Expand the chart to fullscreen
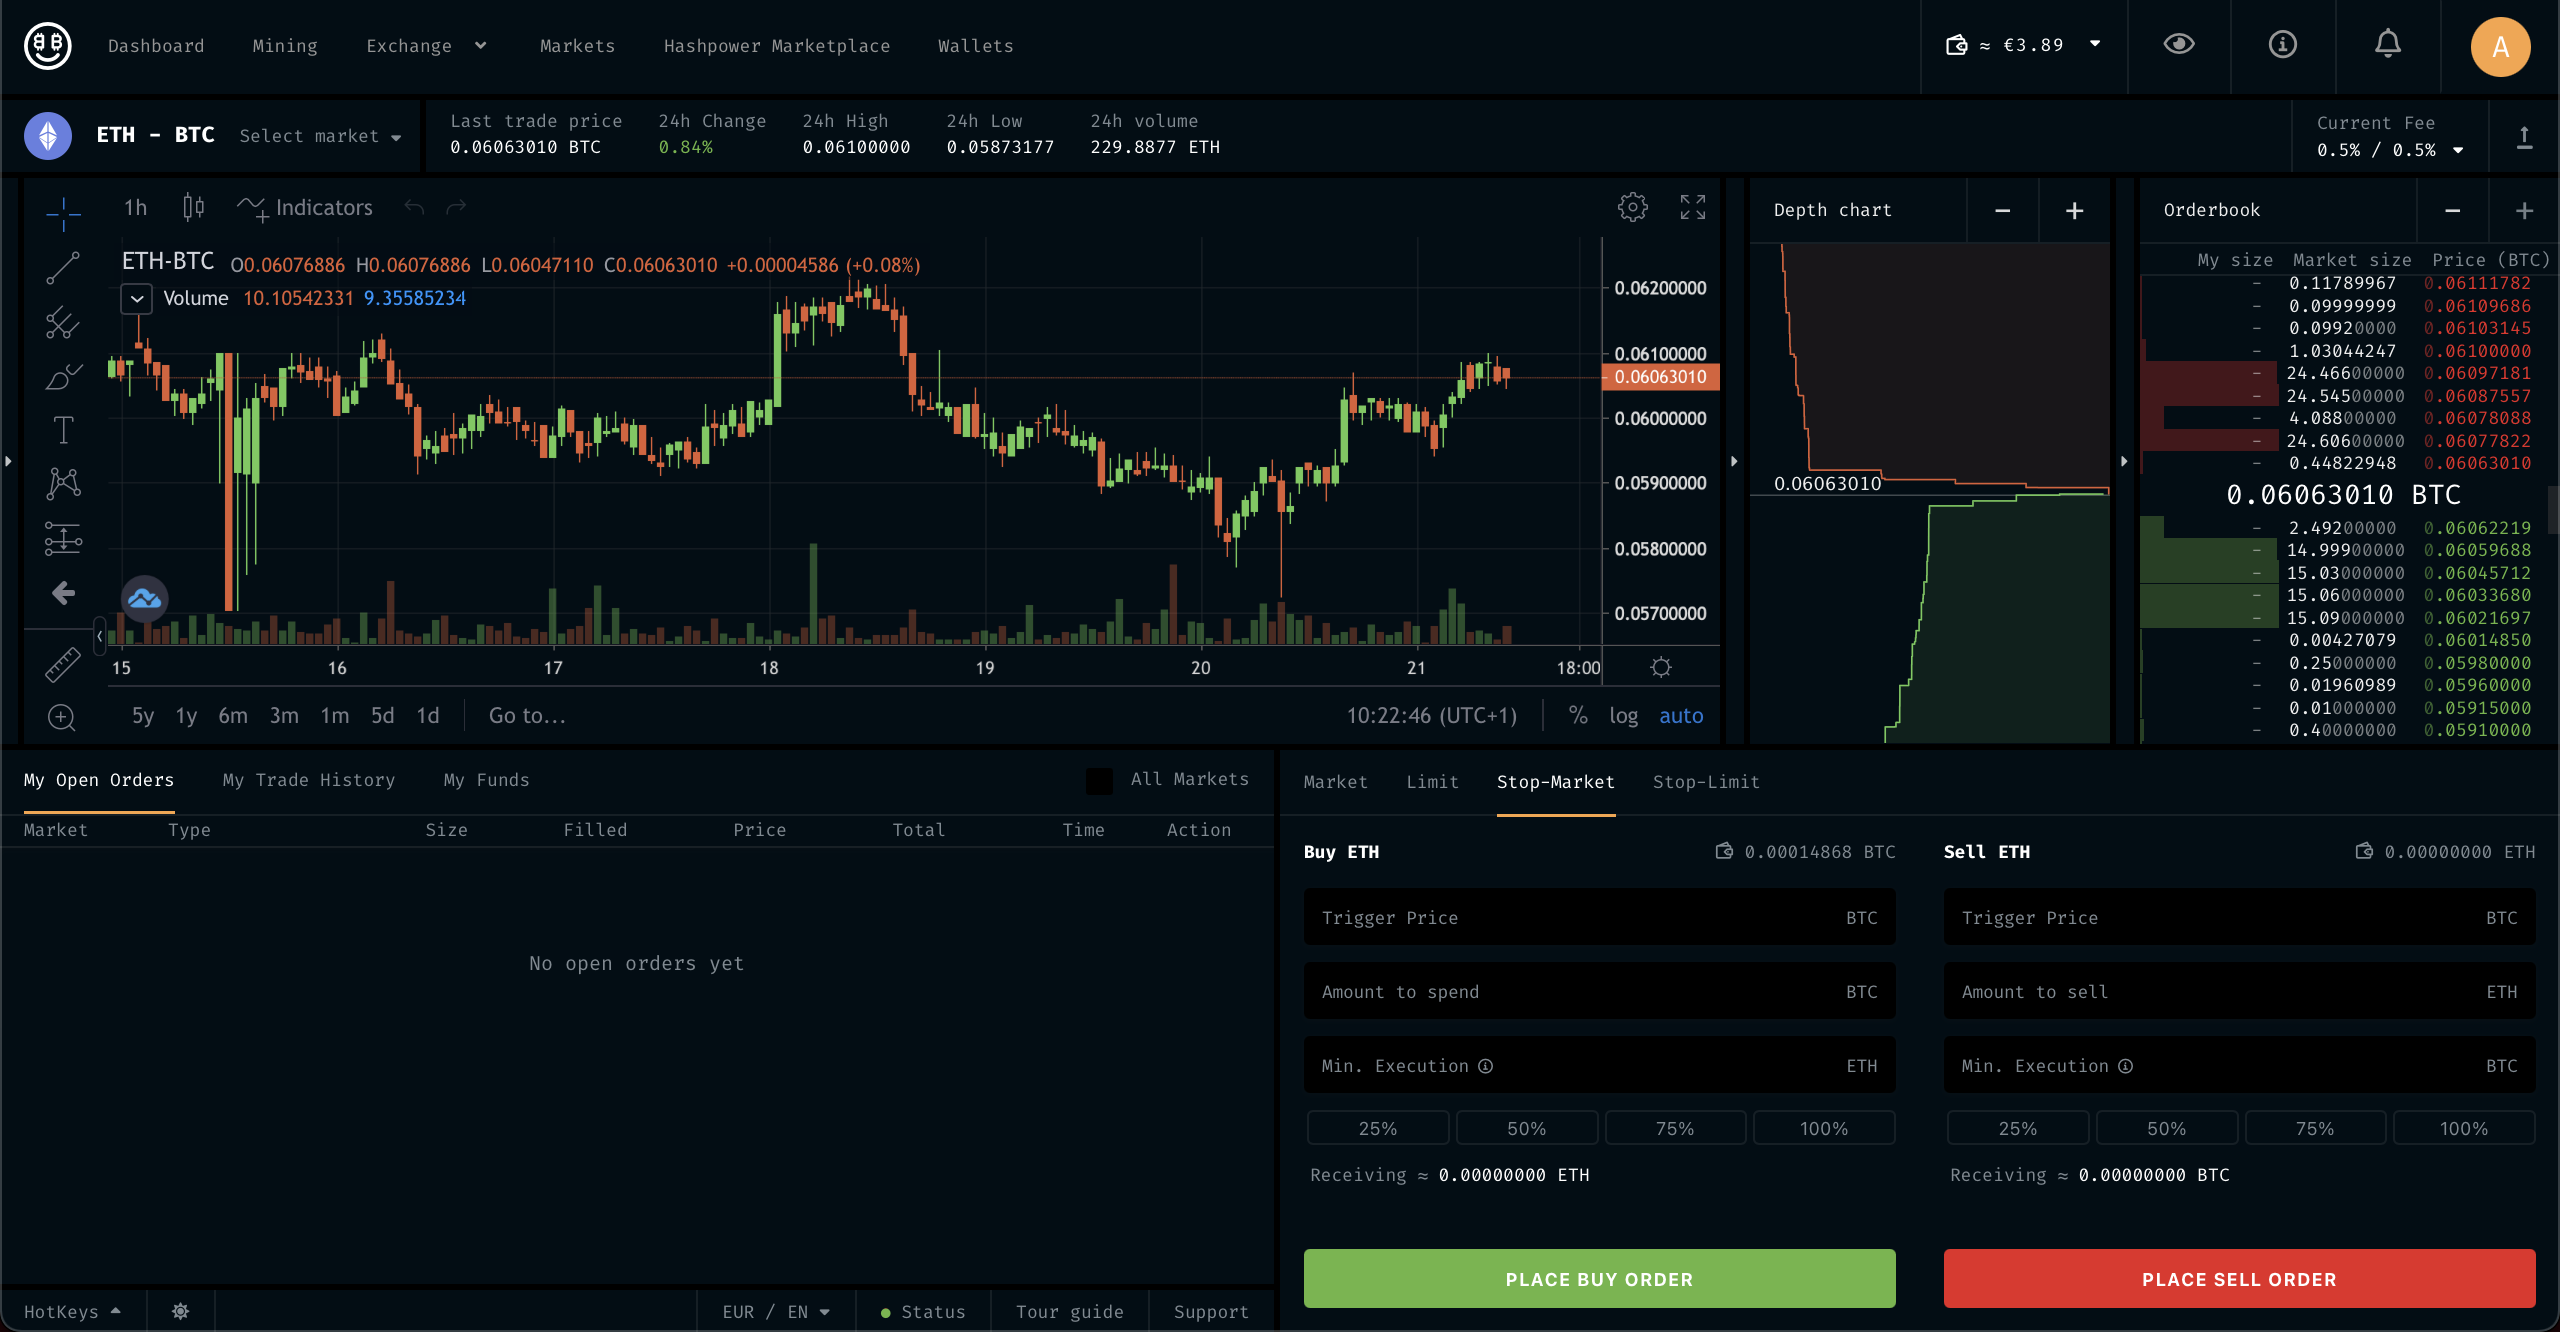2560x1332 pixels. 1692,207
